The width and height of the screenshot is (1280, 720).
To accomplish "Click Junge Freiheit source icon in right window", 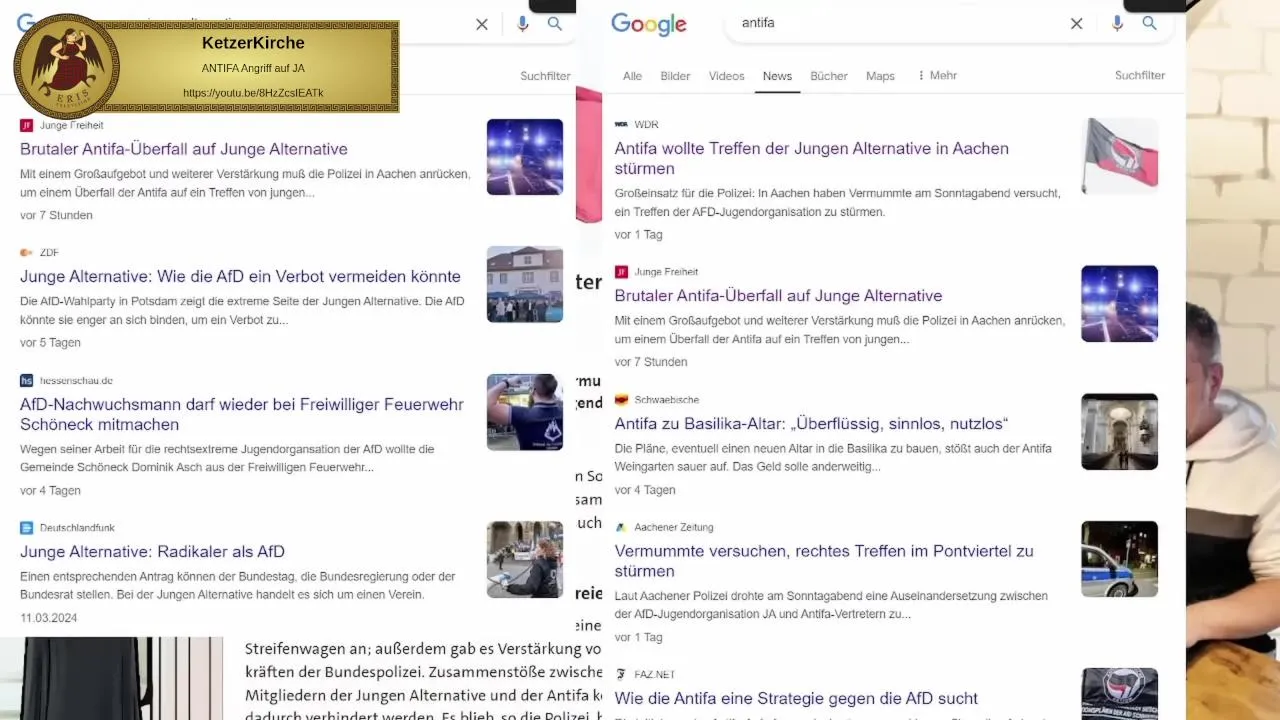I will (x=621, y=272).
